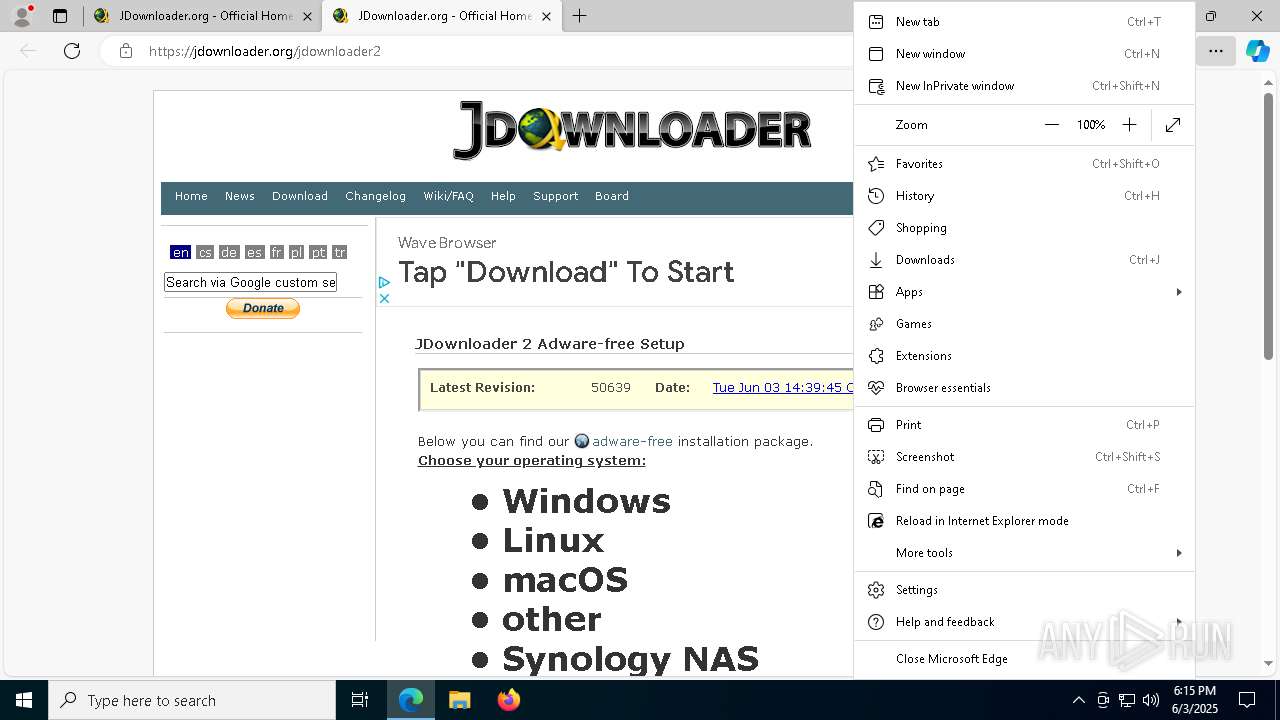Open the Board nav link
The width and height of the screenshot is (1280, 720).
pyautogui.click(x=612, y=196)
